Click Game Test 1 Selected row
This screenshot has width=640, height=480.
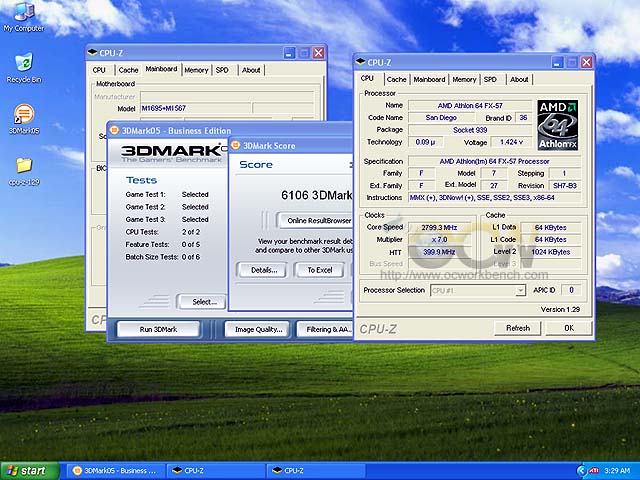pos(167,194)
